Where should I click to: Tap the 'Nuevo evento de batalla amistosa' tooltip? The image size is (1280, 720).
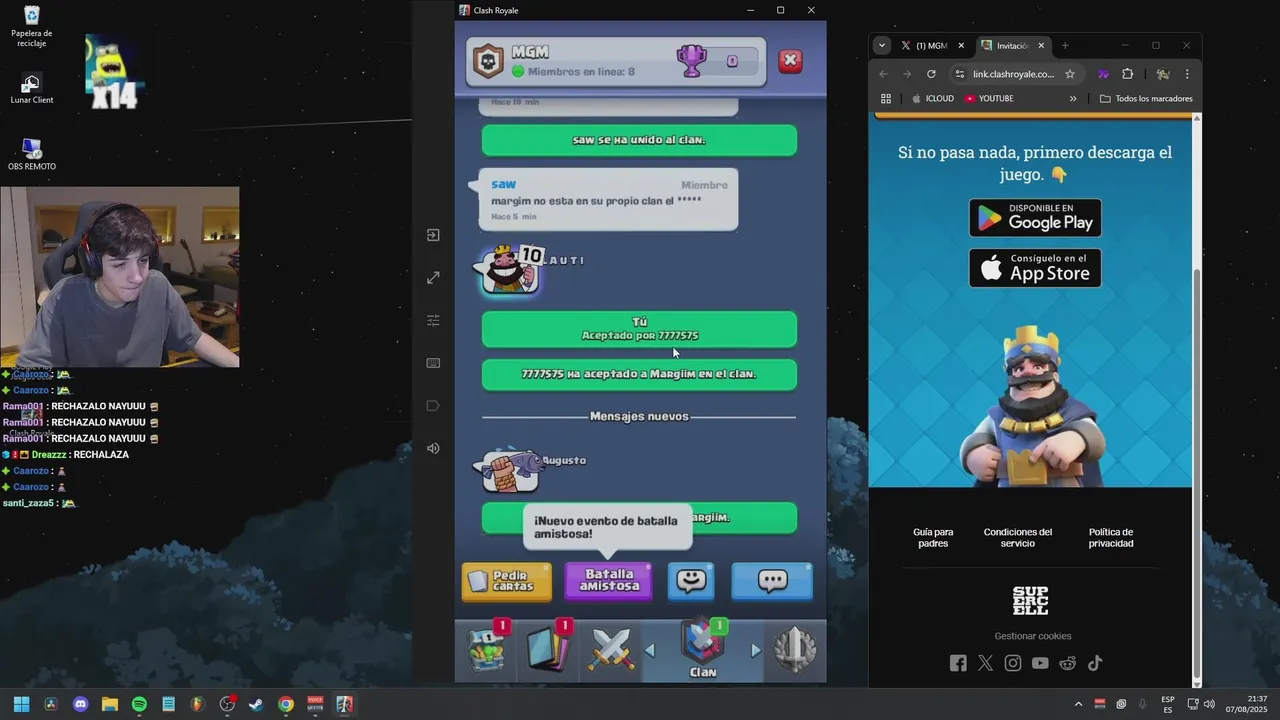click(x=607, y=527)
